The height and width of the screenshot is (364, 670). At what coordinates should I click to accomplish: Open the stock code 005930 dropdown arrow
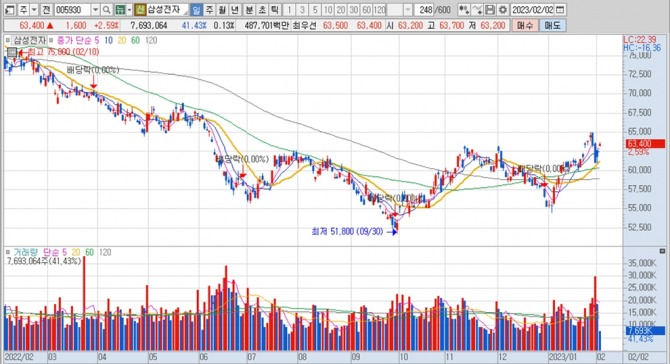(x=96, y=9)
